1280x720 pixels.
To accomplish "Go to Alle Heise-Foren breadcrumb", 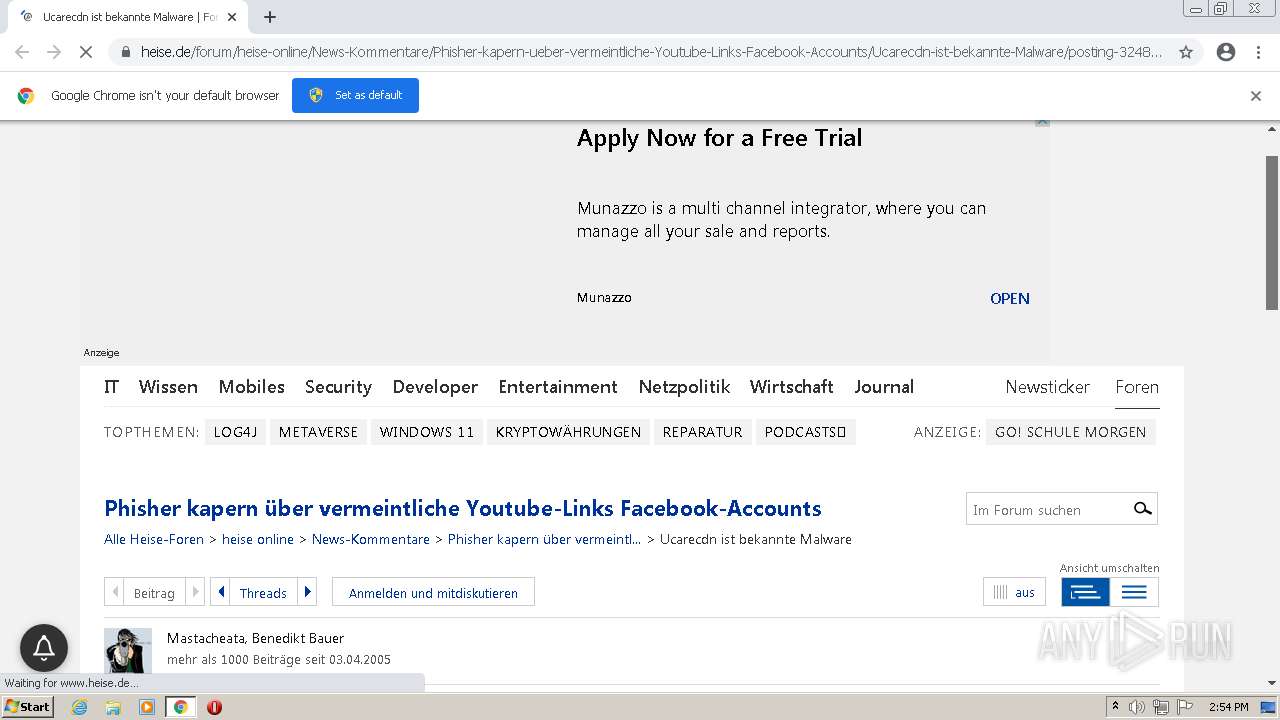I will click(x=154, y=539).
